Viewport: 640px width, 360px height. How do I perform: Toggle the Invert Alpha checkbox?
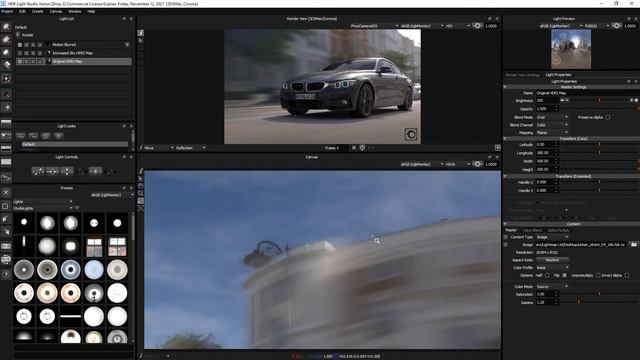point(627,276)
